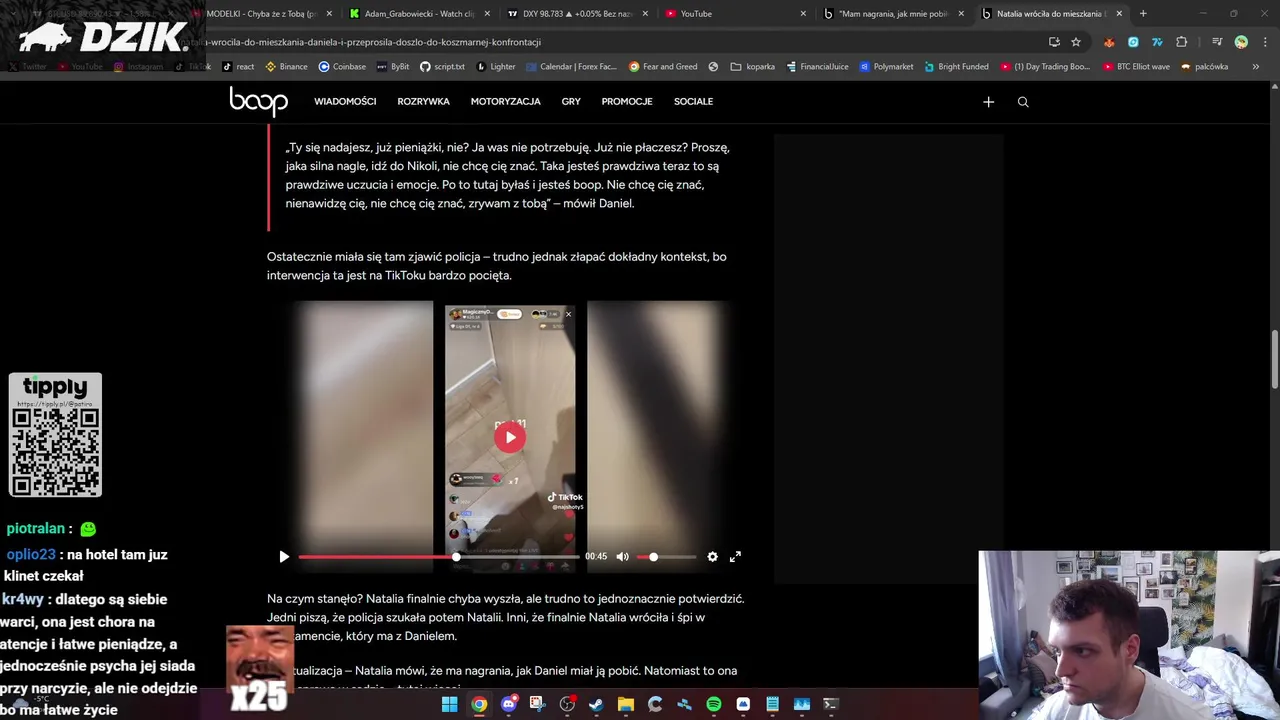Open the SOCIALE menu
The width and height of the screenshot is (1280, 720).
click(x=693, y=102)
